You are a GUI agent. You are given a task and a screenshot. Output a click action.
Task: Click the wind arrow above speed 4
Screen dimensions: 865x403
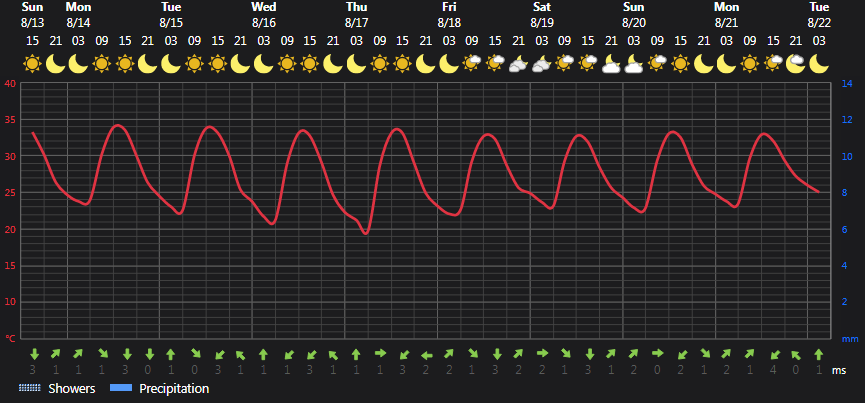pyautogui.click(x=772, y=354)
